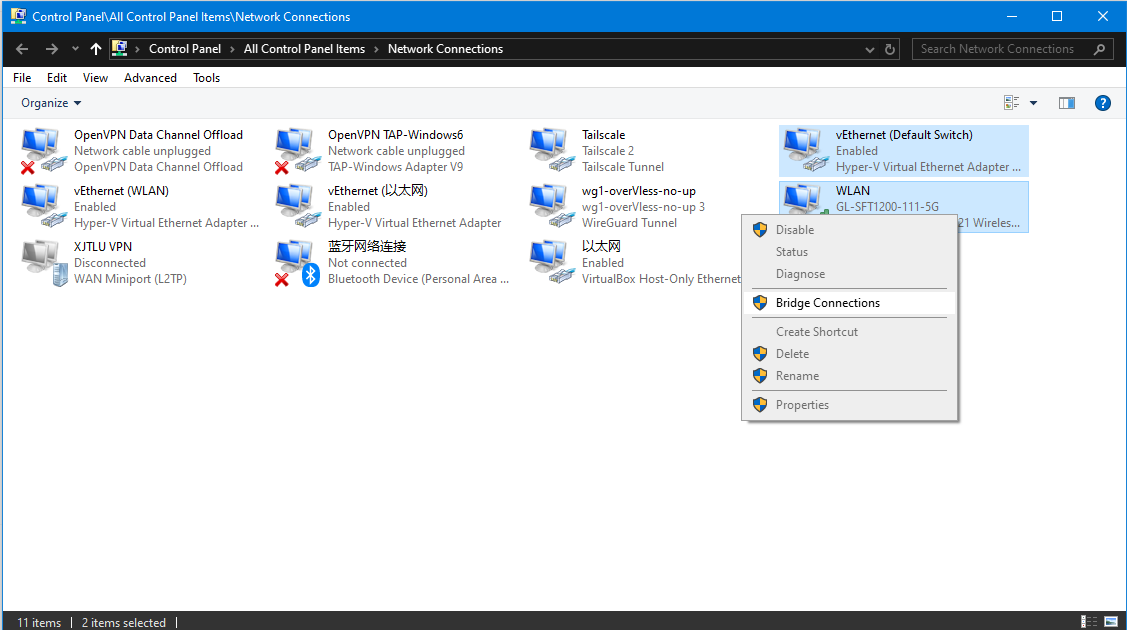The image size is (1127, 630).
Task: Open the More view options arrow
Action: [1034, 103]
